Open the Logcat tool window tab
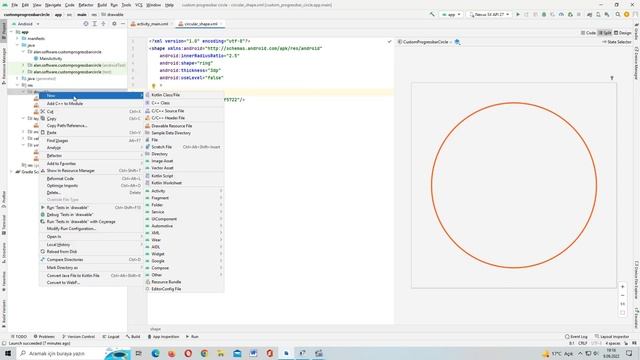The image size is (640, 360). (x=111, y=337)
